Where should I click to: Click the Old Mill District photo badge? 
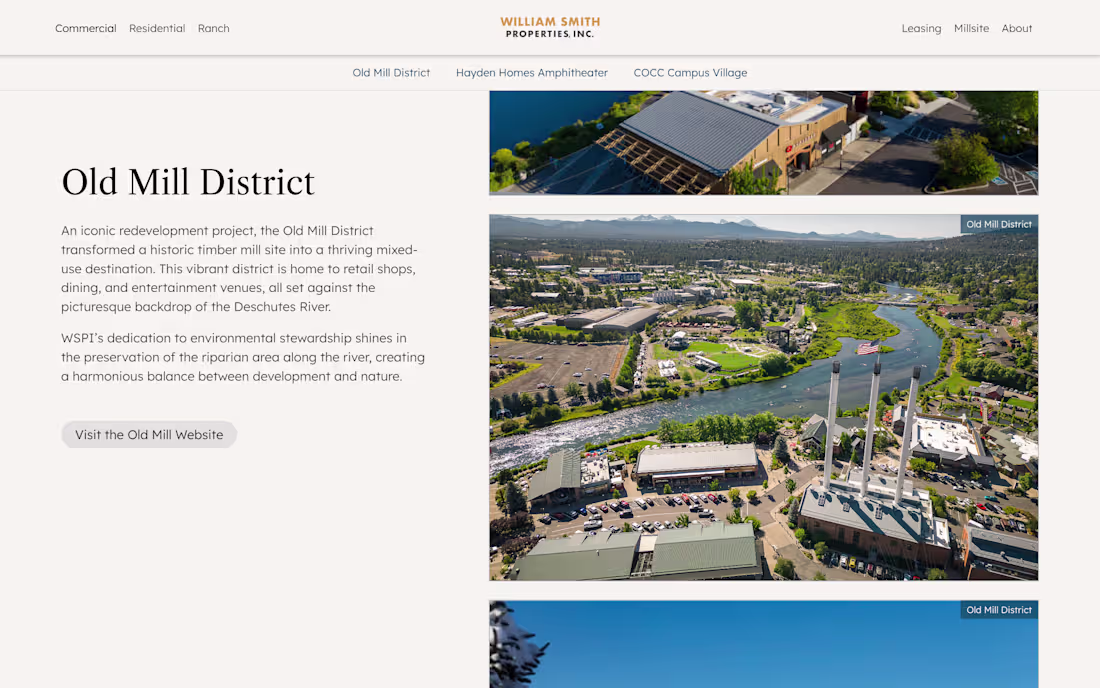(998, 224)
